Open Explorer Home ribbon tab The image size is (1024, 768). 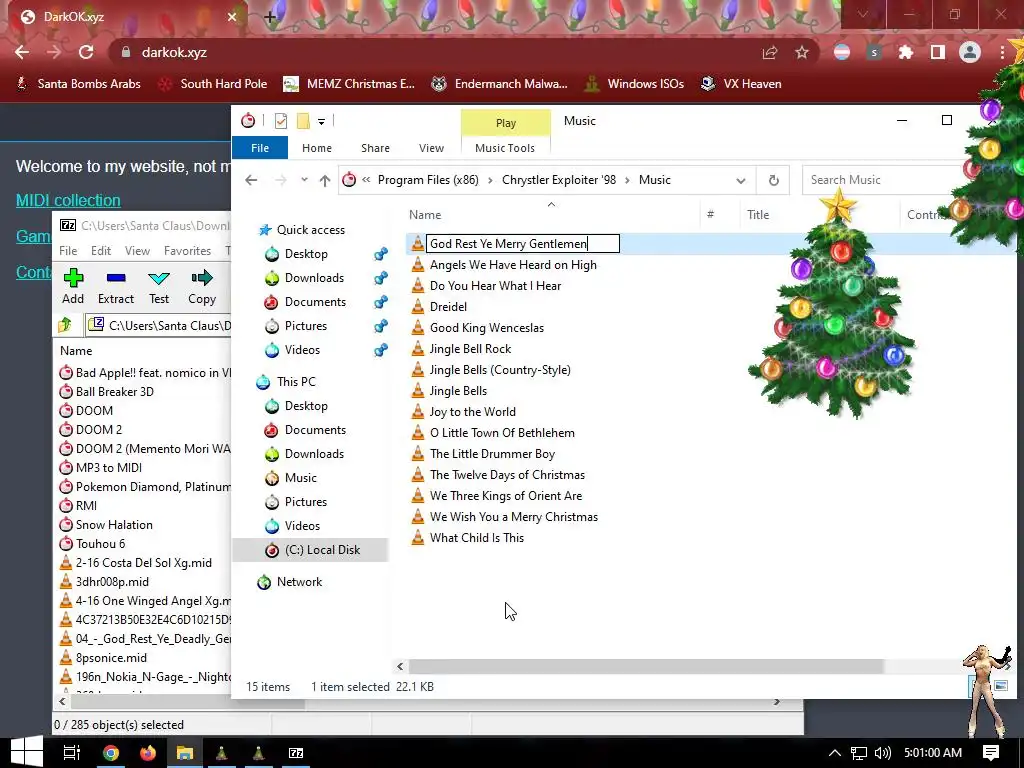click(317, 148)
